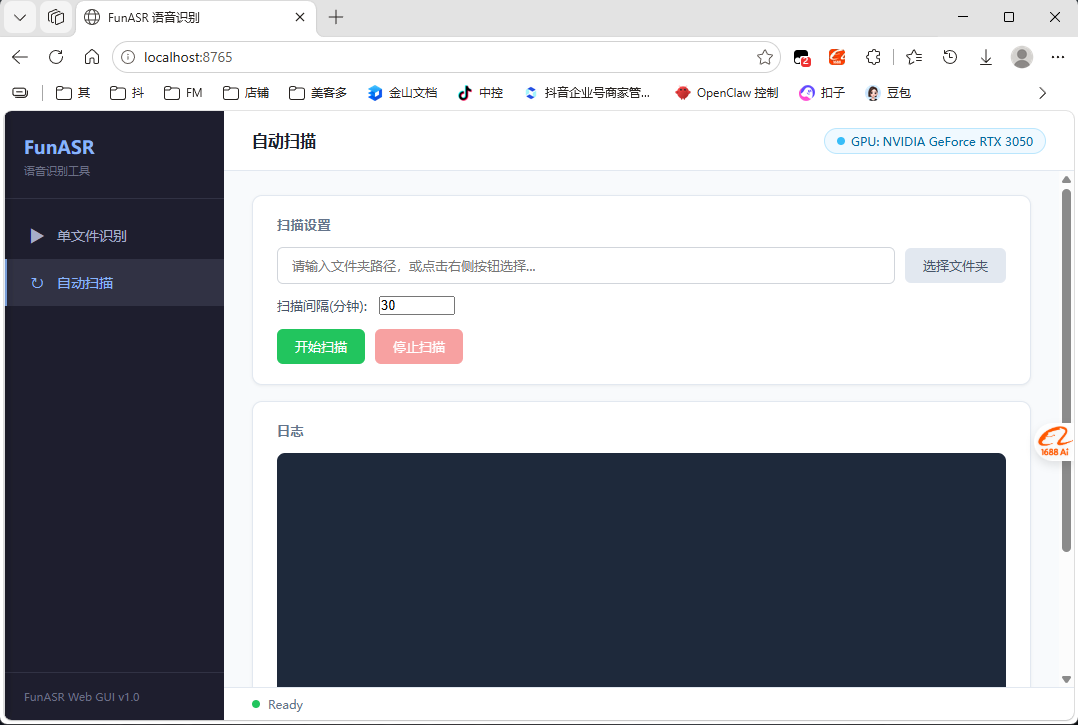The width and height of the screenshot is (1078, 725).
Task: Click the play triangle icon beside 单文件识别
Action: (37, 236)
